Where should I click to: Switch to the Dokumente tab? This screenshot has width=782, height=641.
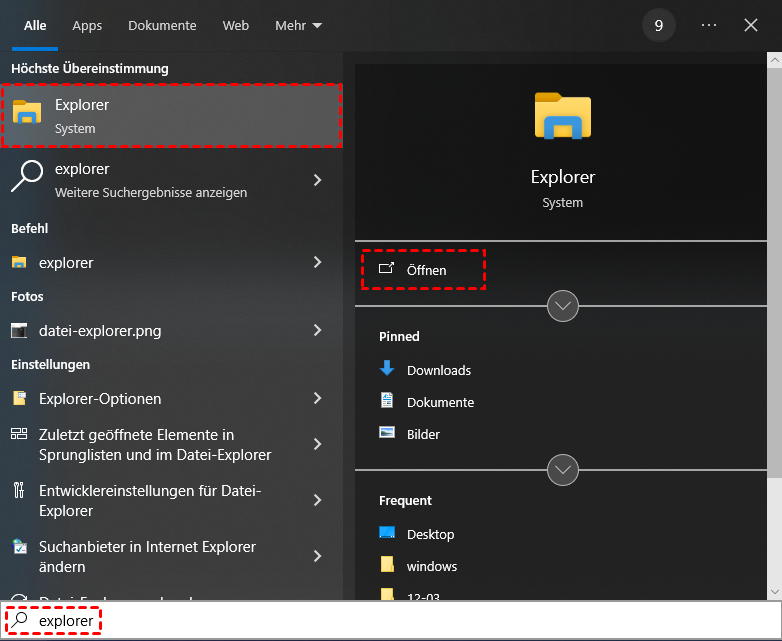pyautogui.click(x=162, y=26)
